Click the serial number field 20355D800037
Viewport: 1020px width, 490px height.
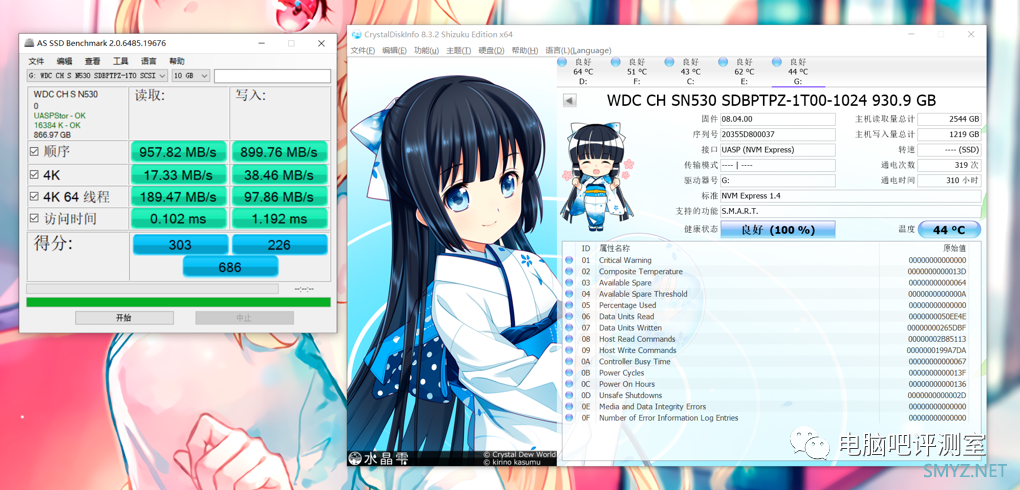(778, 134)
